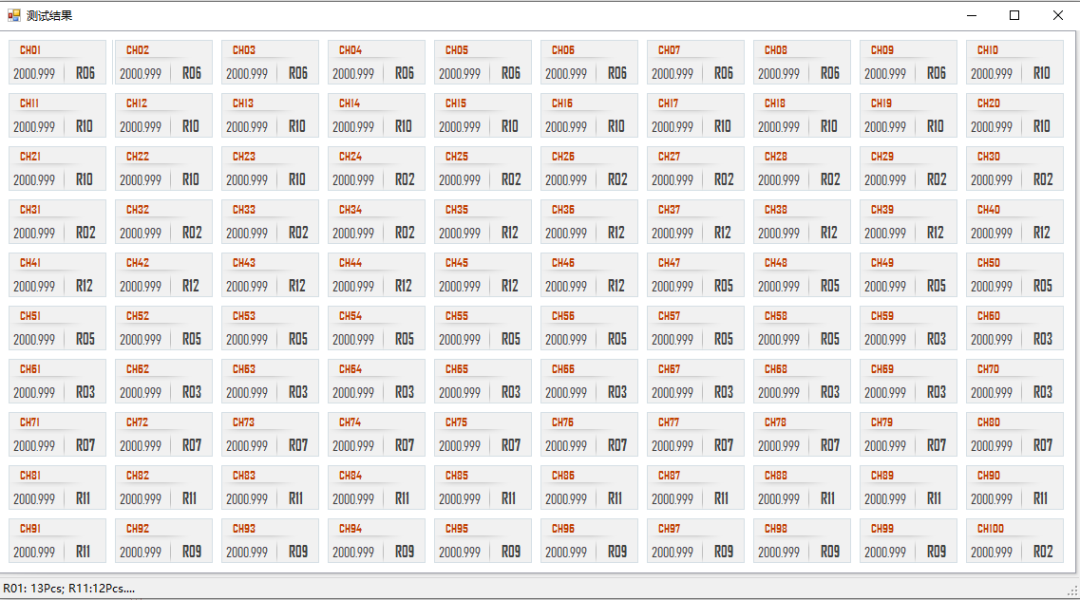The height and width of the screenshot is (600, 1080).
Task: Click the app icon in title bar
Action: (14, 15)
